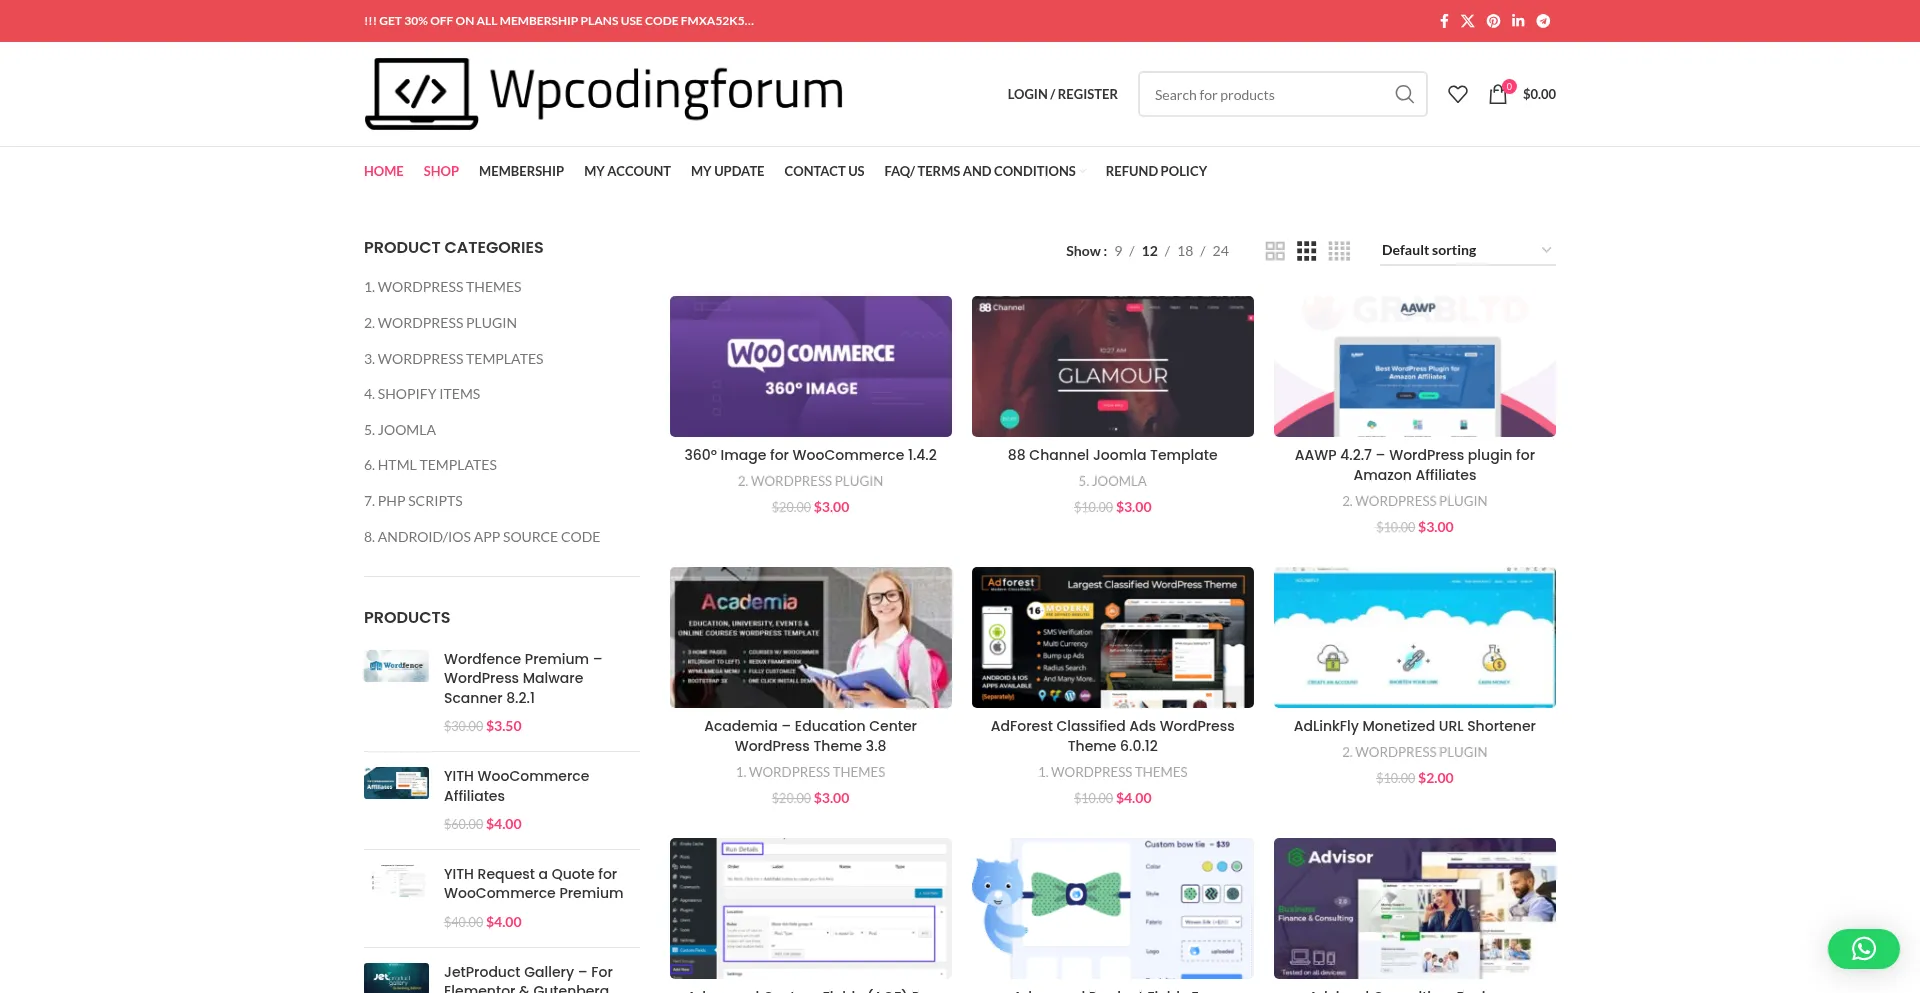Click JetProduct Gallery sidebar product link
The image size is (1920, 993).
[529, 980]
